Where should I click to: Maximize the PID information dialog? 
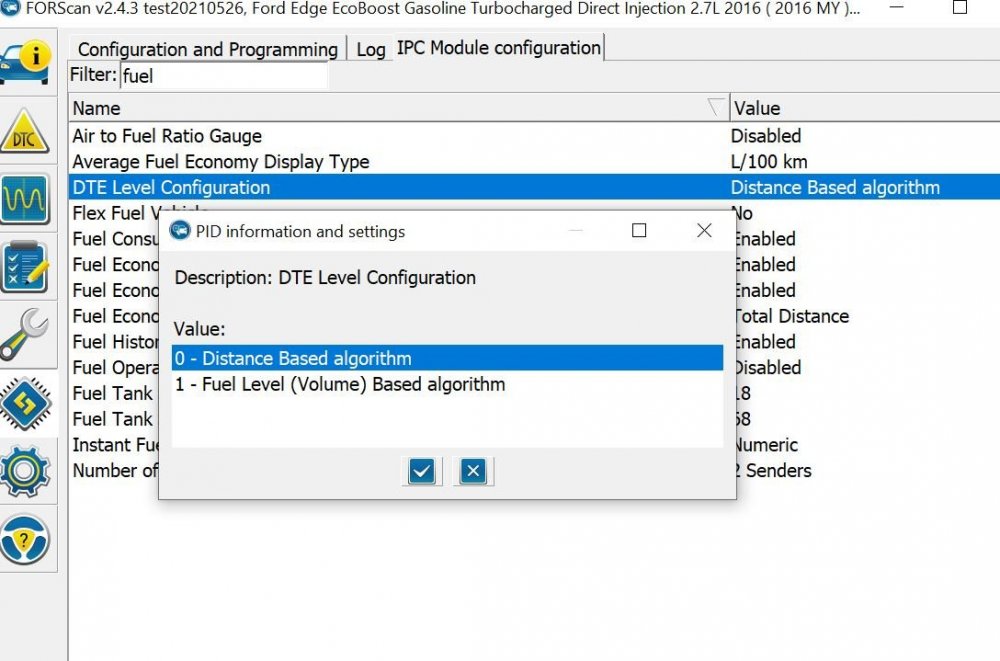(639, 231)
